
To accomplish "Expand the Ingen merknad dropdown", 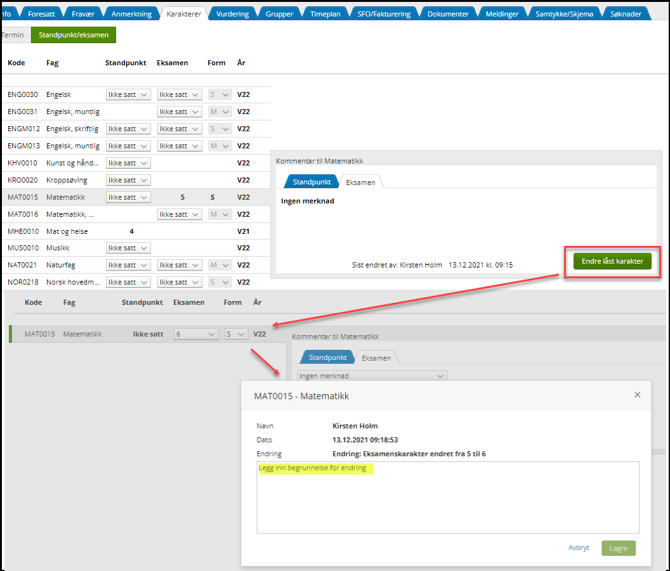I will click(371, 376).
